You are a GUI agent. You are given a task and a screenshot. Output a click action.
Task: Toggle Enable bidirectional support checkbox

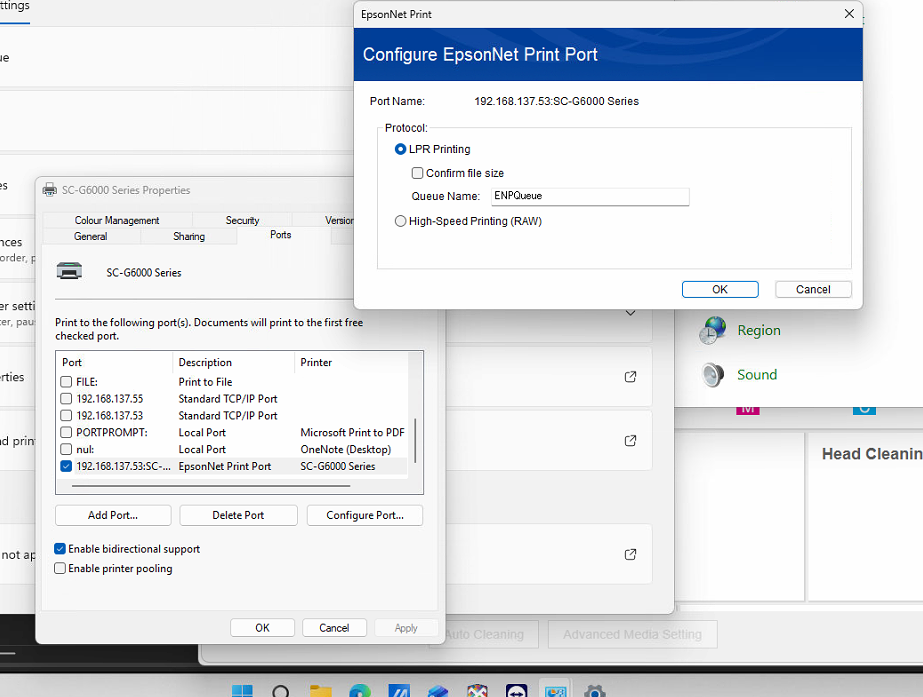(x=59, y=549)
